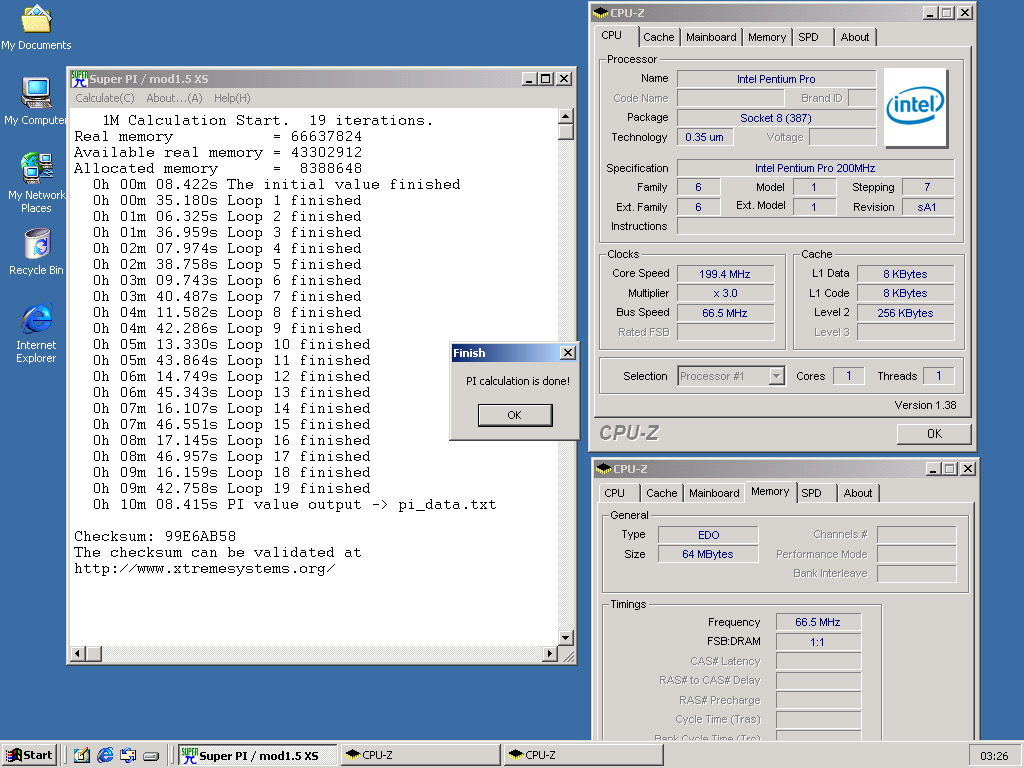Switch to Mainboard tab in lower CPU-Z window

[714, 493]
